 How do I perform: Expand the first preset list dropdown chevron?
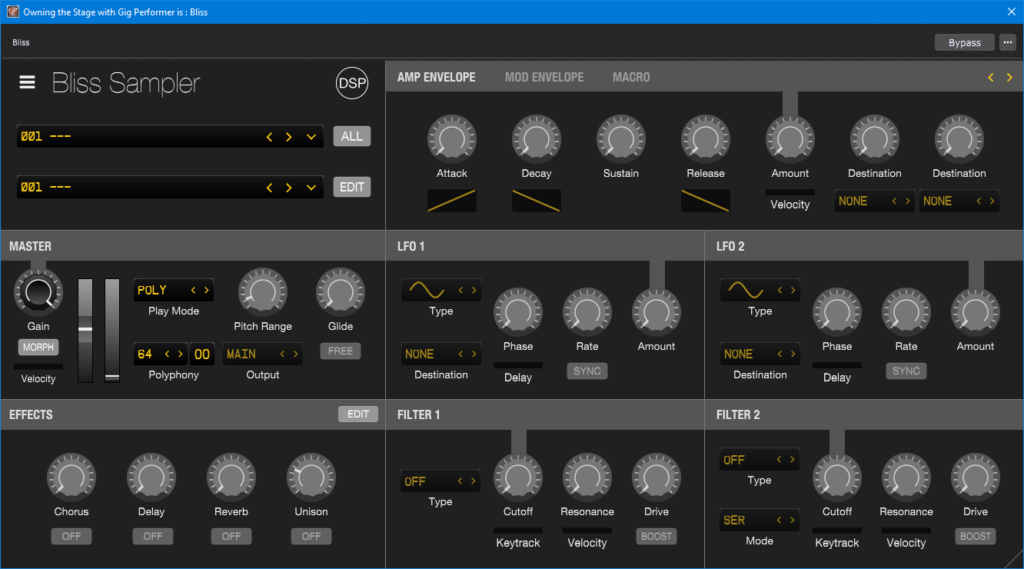[312, 137]
